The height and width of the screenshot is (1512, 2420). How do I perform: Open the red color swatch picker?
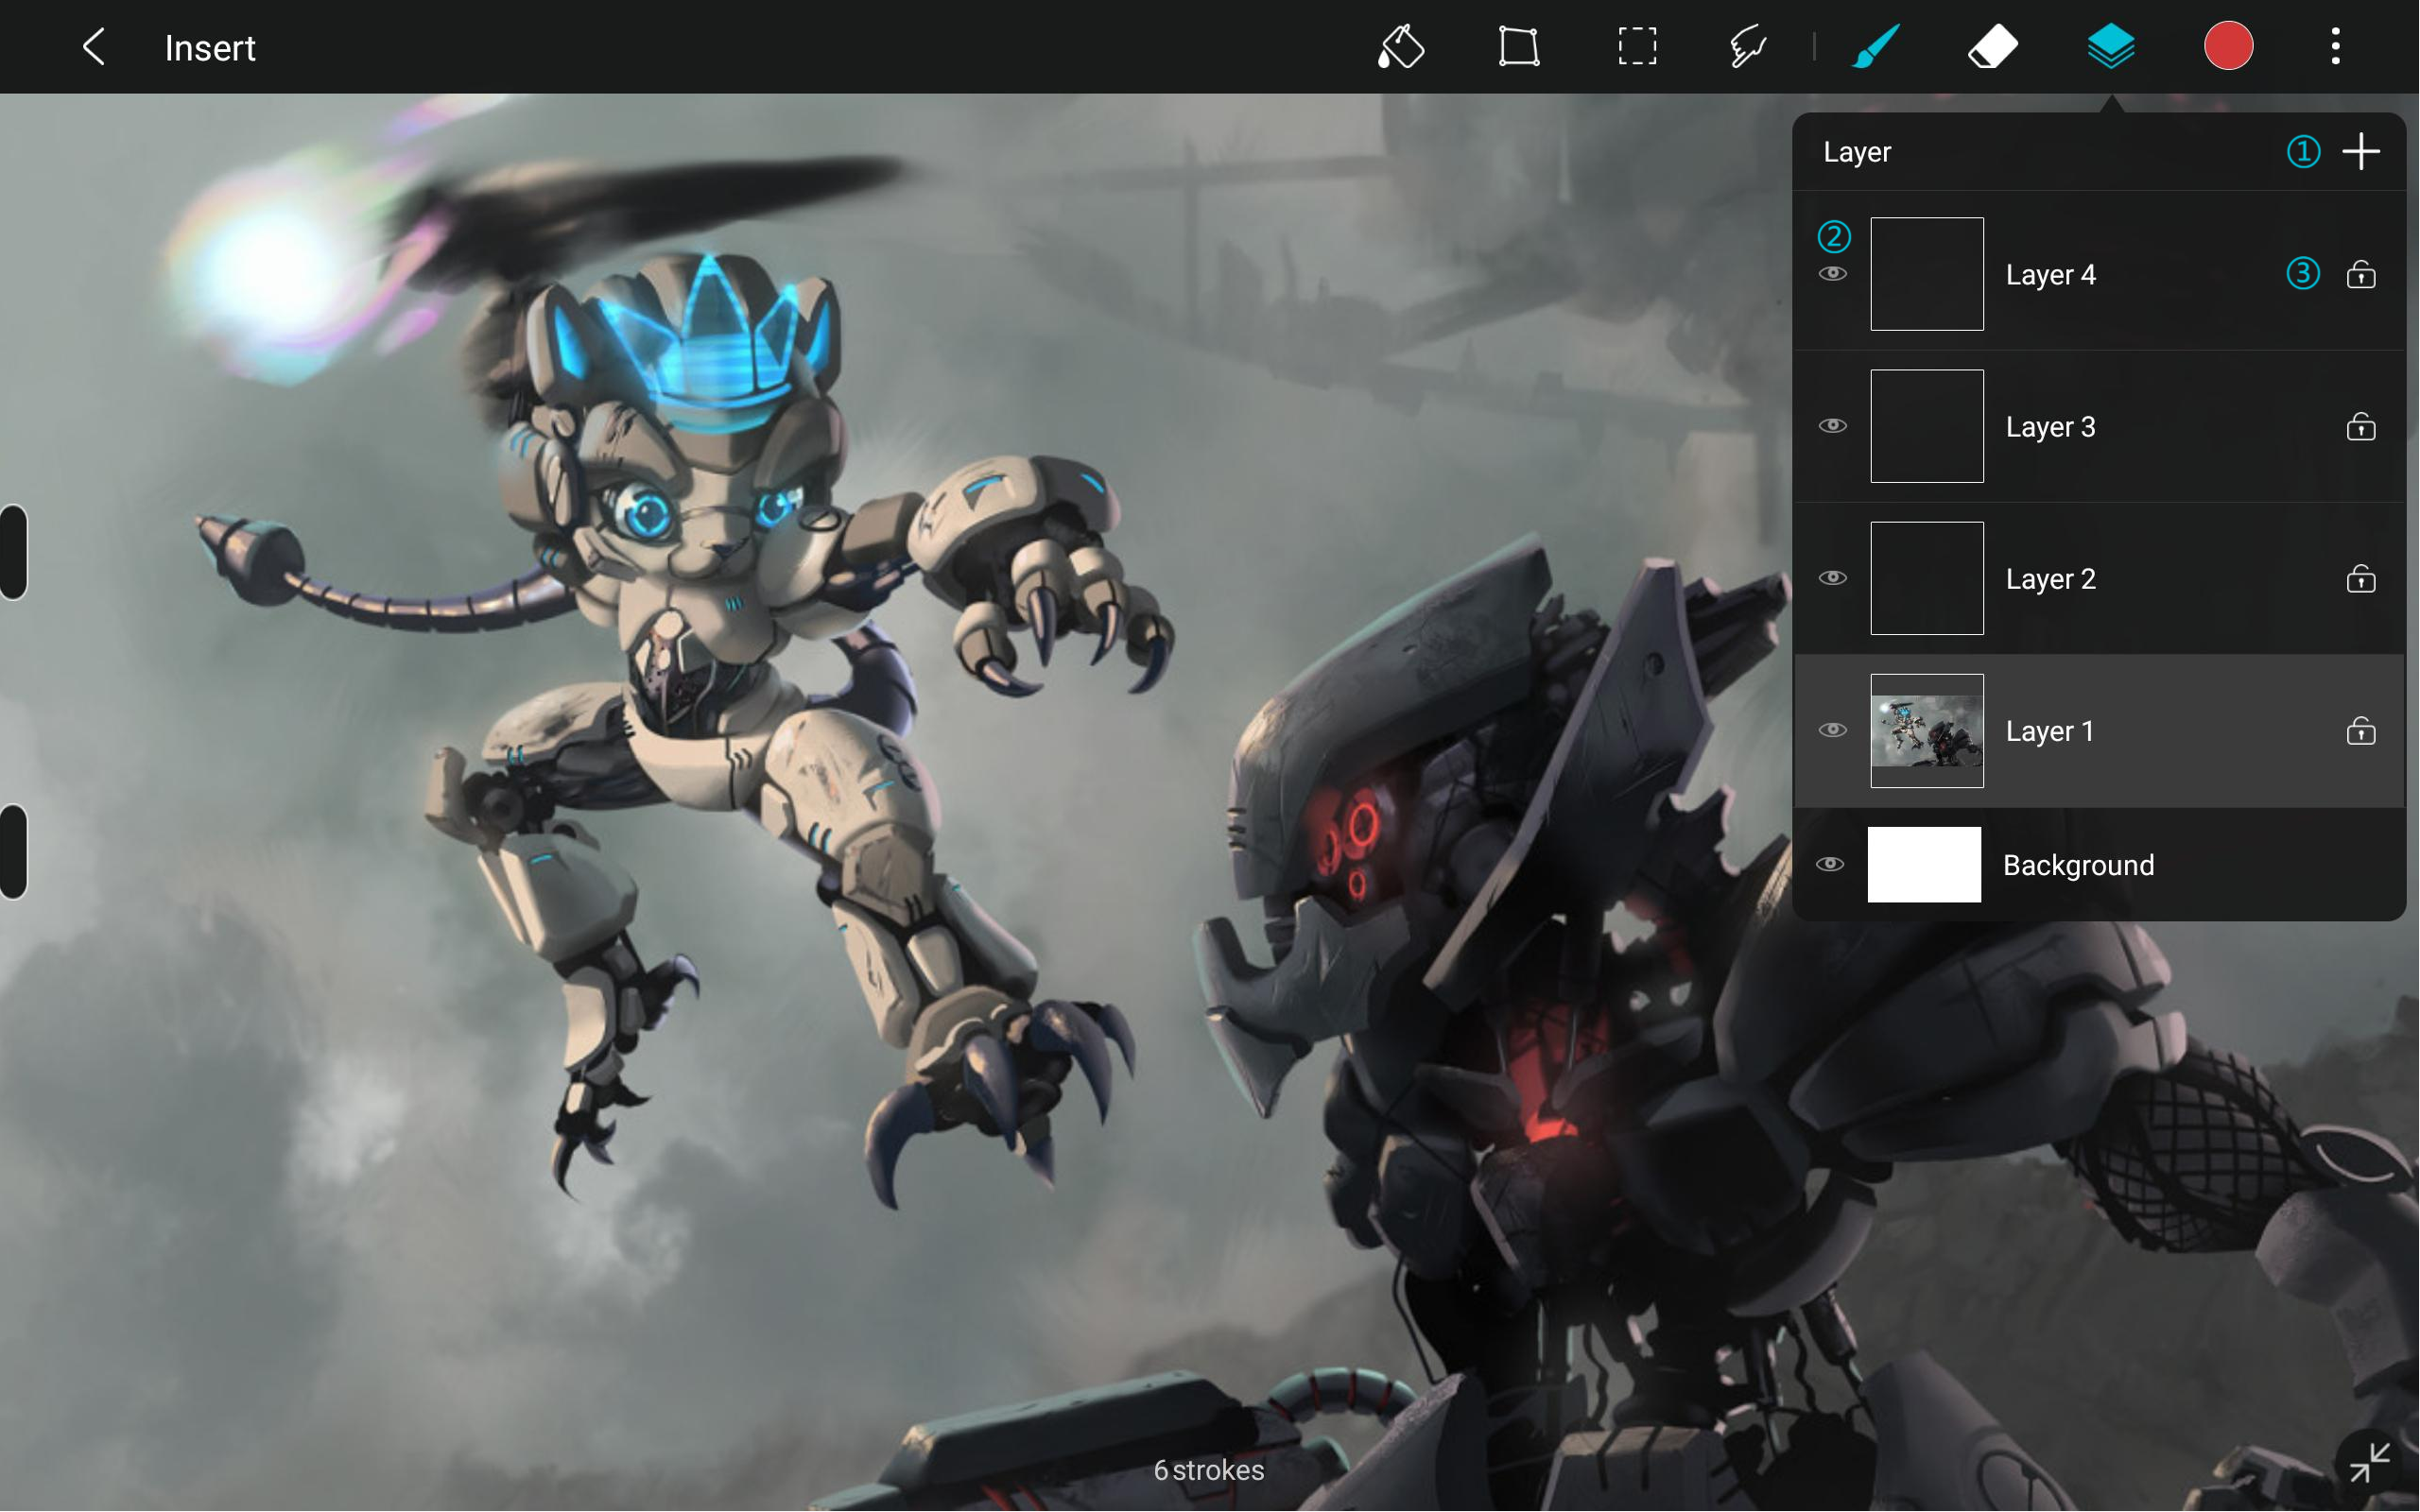[2228, 47]
